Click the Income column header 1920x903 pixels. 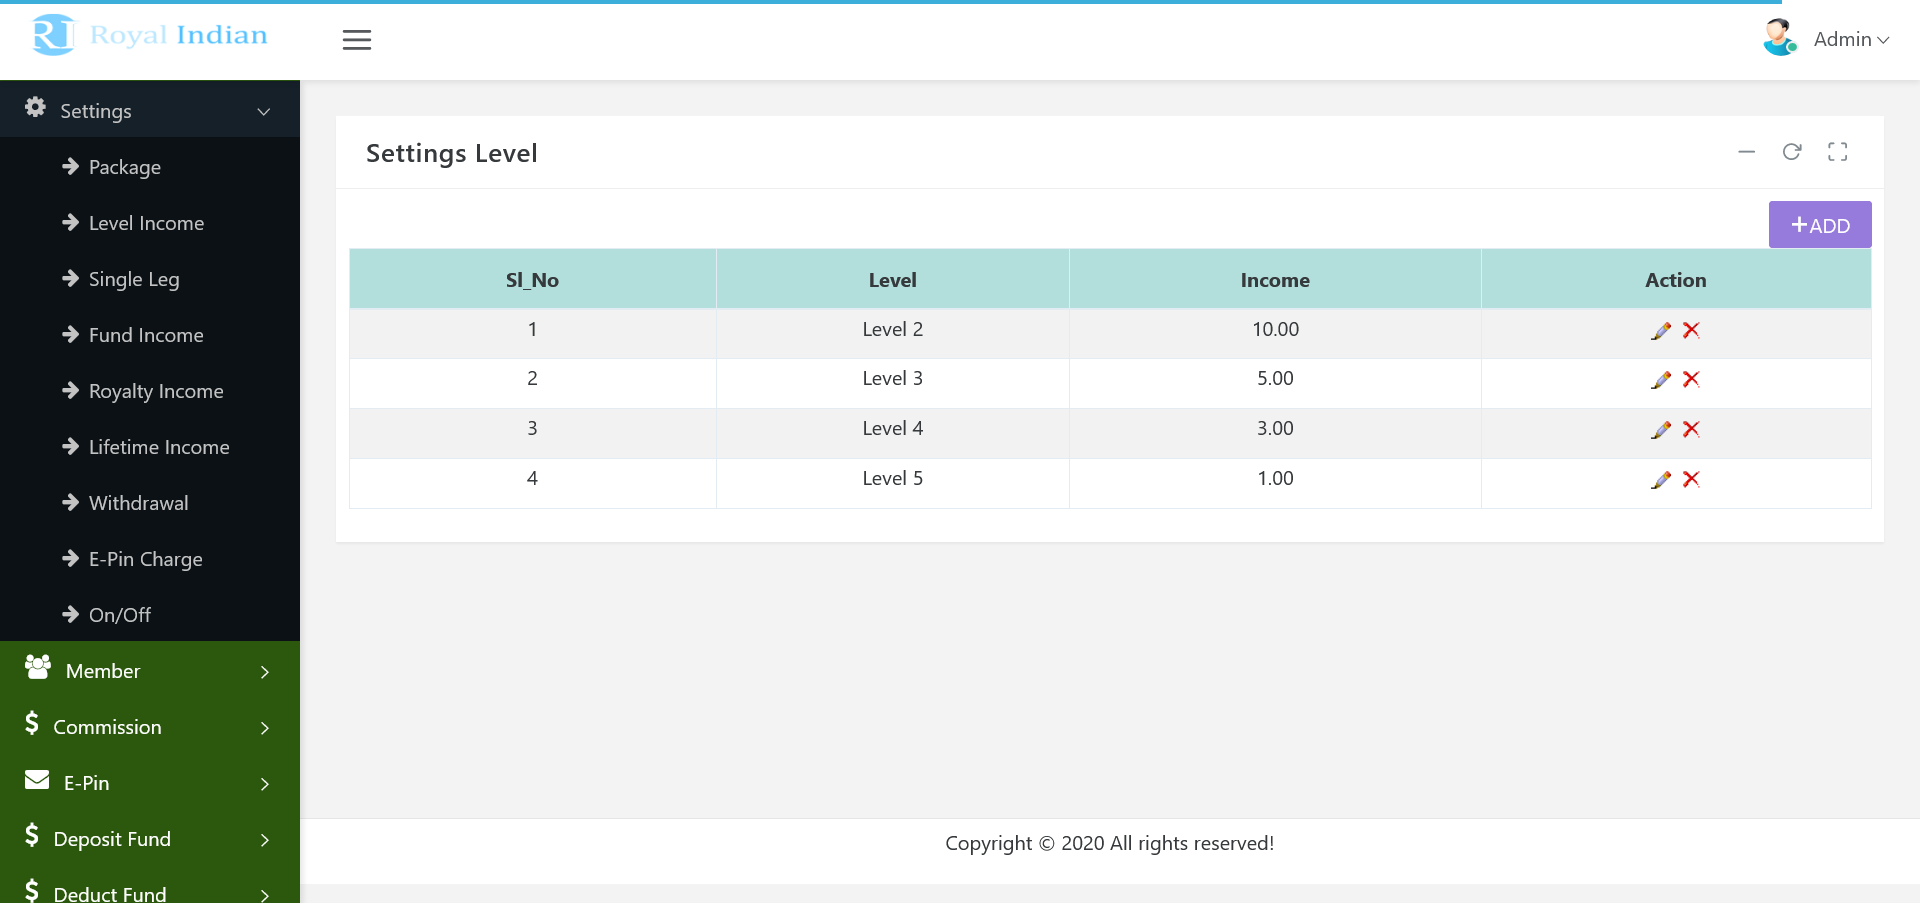pos(1275,280)
